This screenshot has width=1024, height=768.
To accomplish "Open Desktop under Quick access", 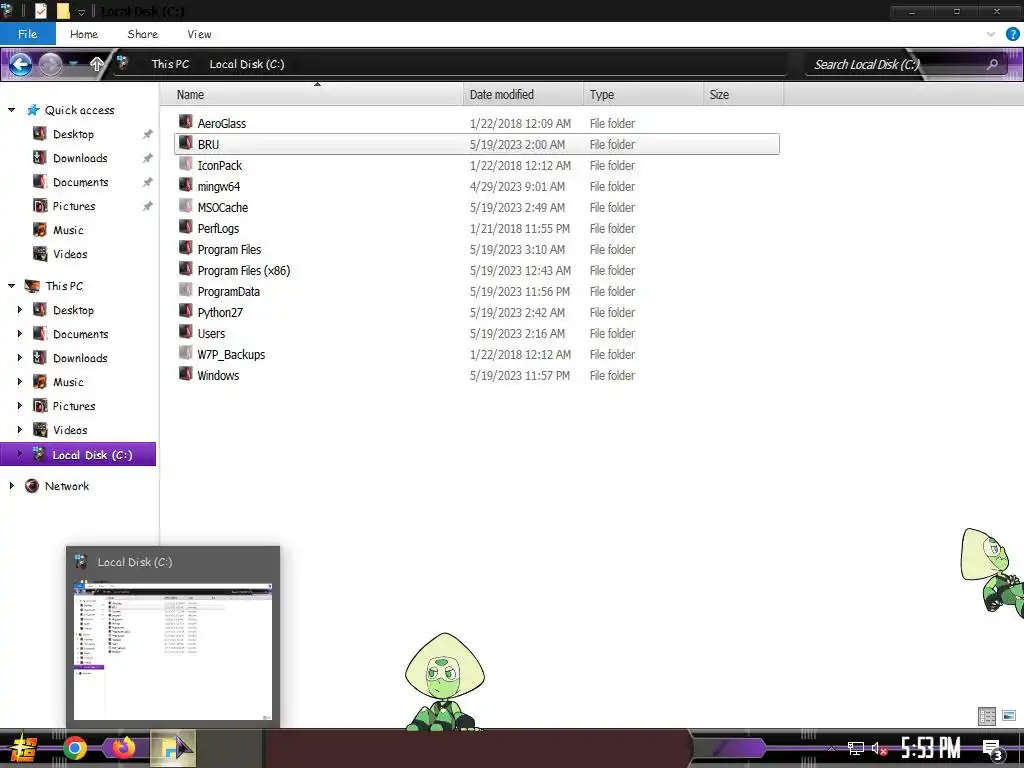I will 73,134.
